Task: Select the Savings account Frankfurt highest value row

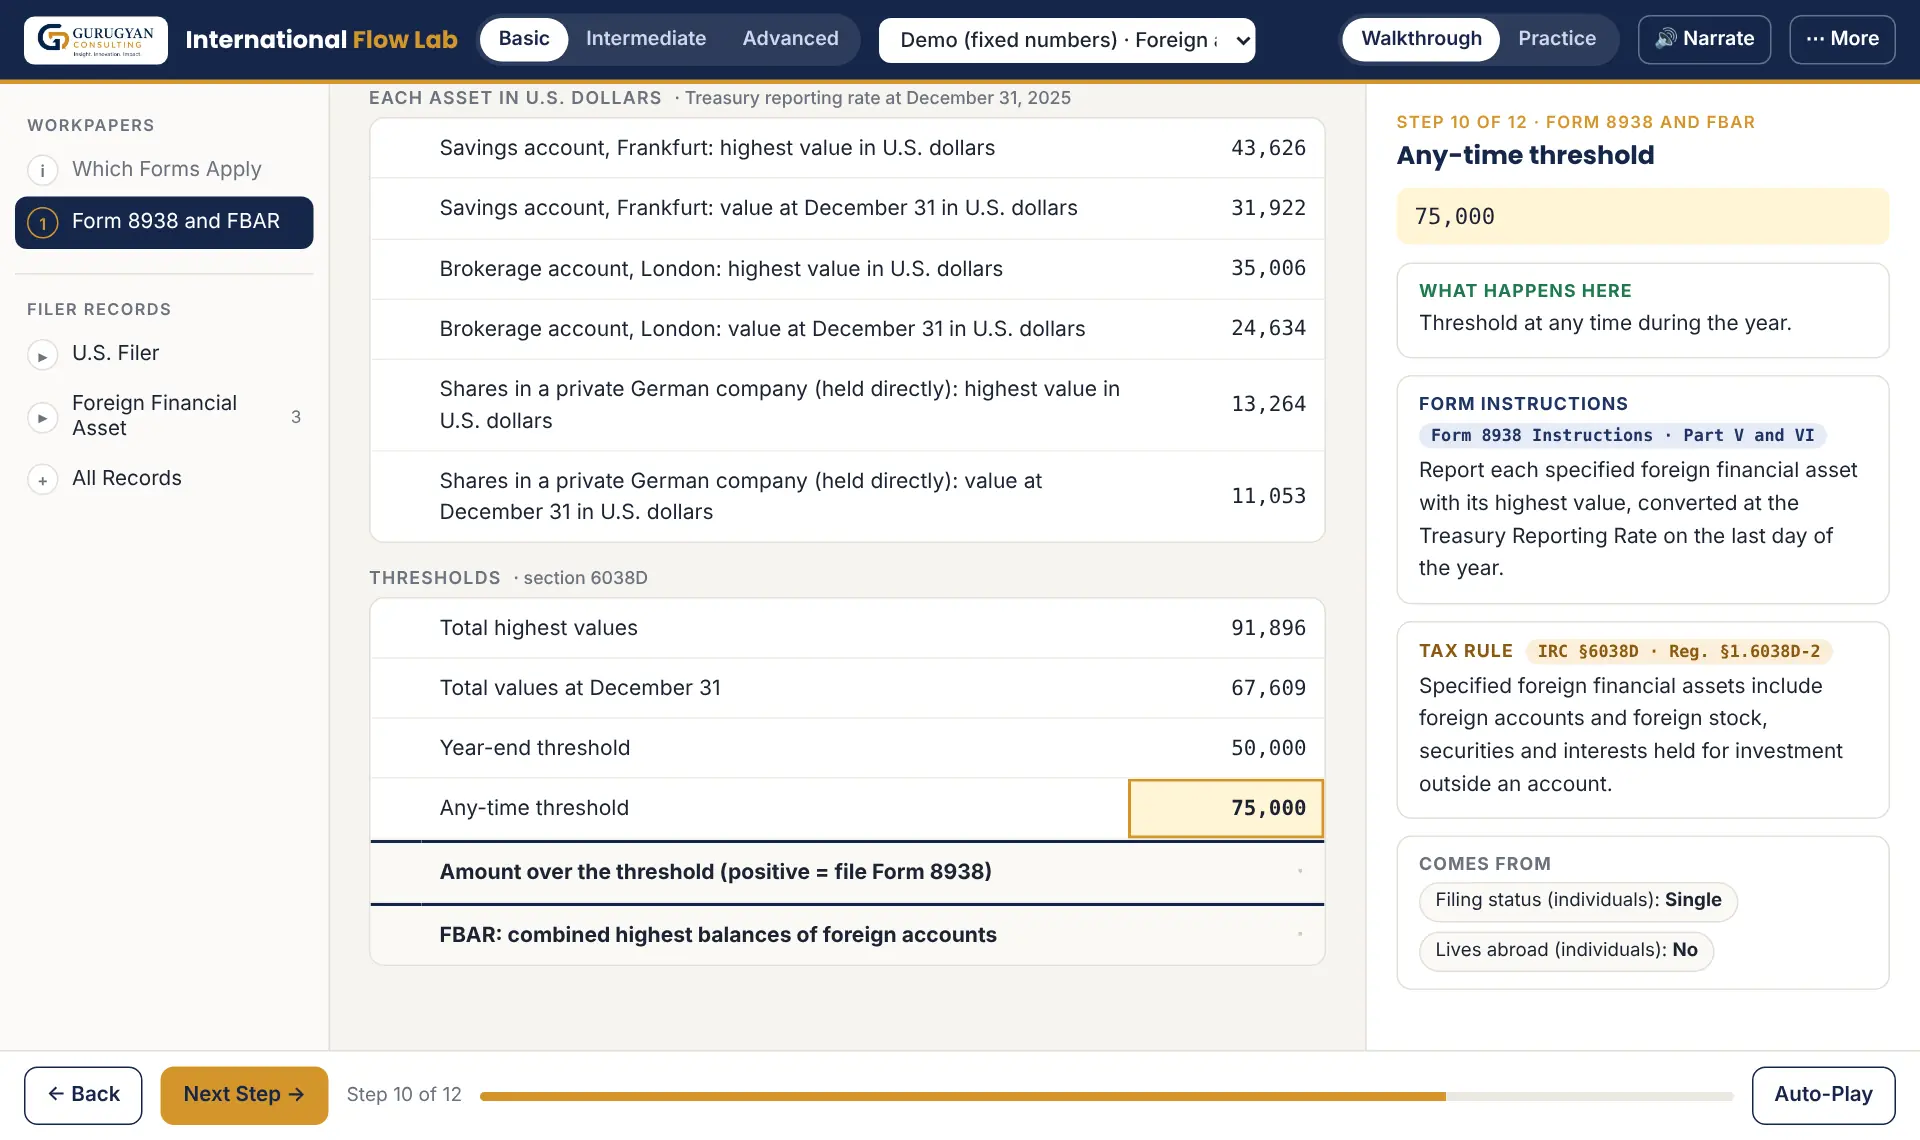Action: pyautogui.click(x=847, y=148)
